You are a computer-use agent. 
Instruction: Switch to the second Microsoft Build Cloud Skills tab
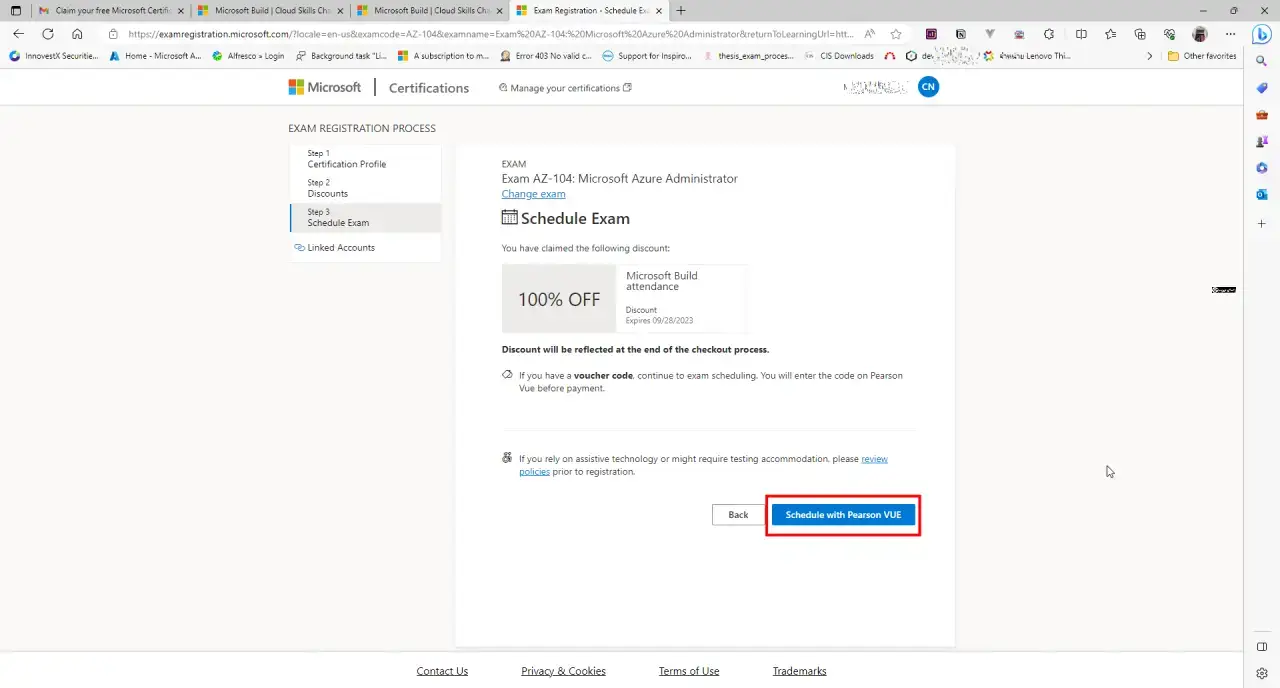coord(429,11)
